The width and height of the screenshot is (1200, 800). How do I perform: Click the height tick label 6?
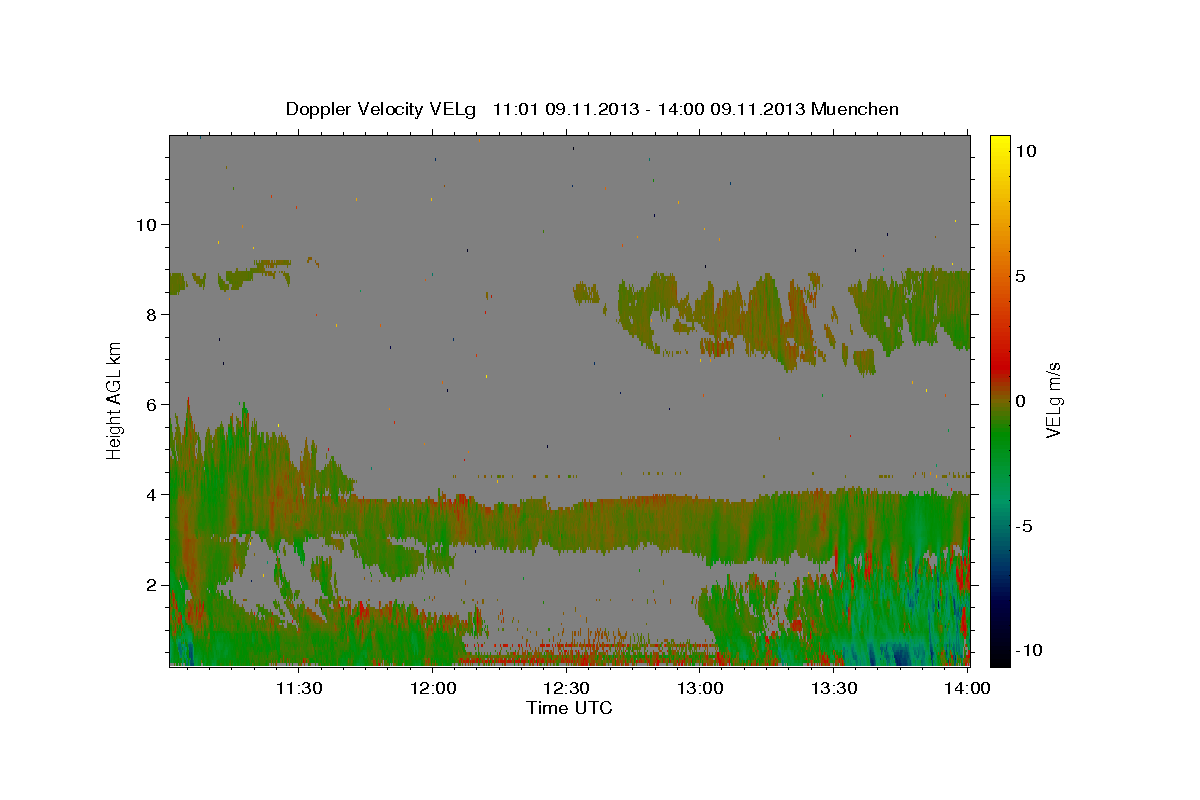coord(152,404)
